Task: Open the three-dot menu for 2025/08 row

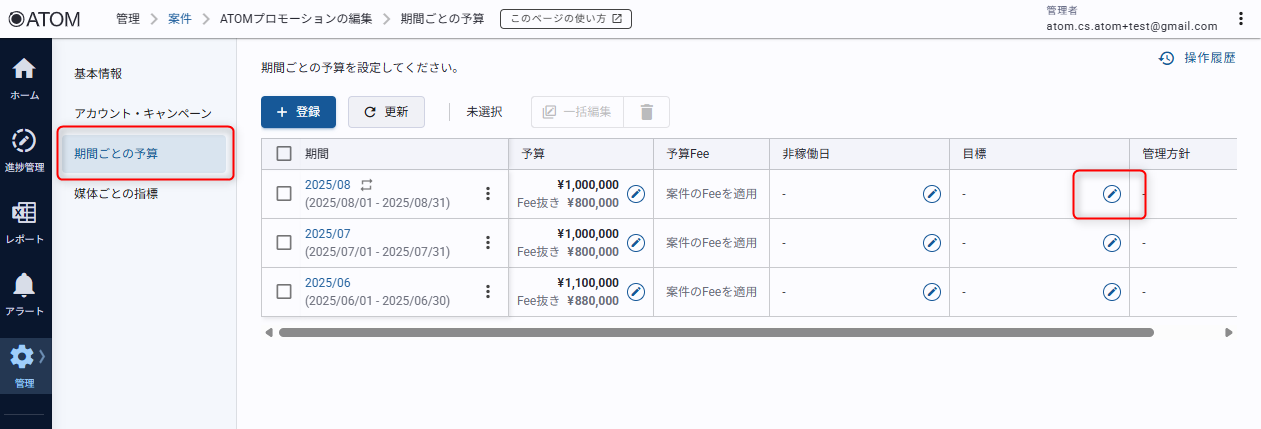Action: [x=488, y=193]
